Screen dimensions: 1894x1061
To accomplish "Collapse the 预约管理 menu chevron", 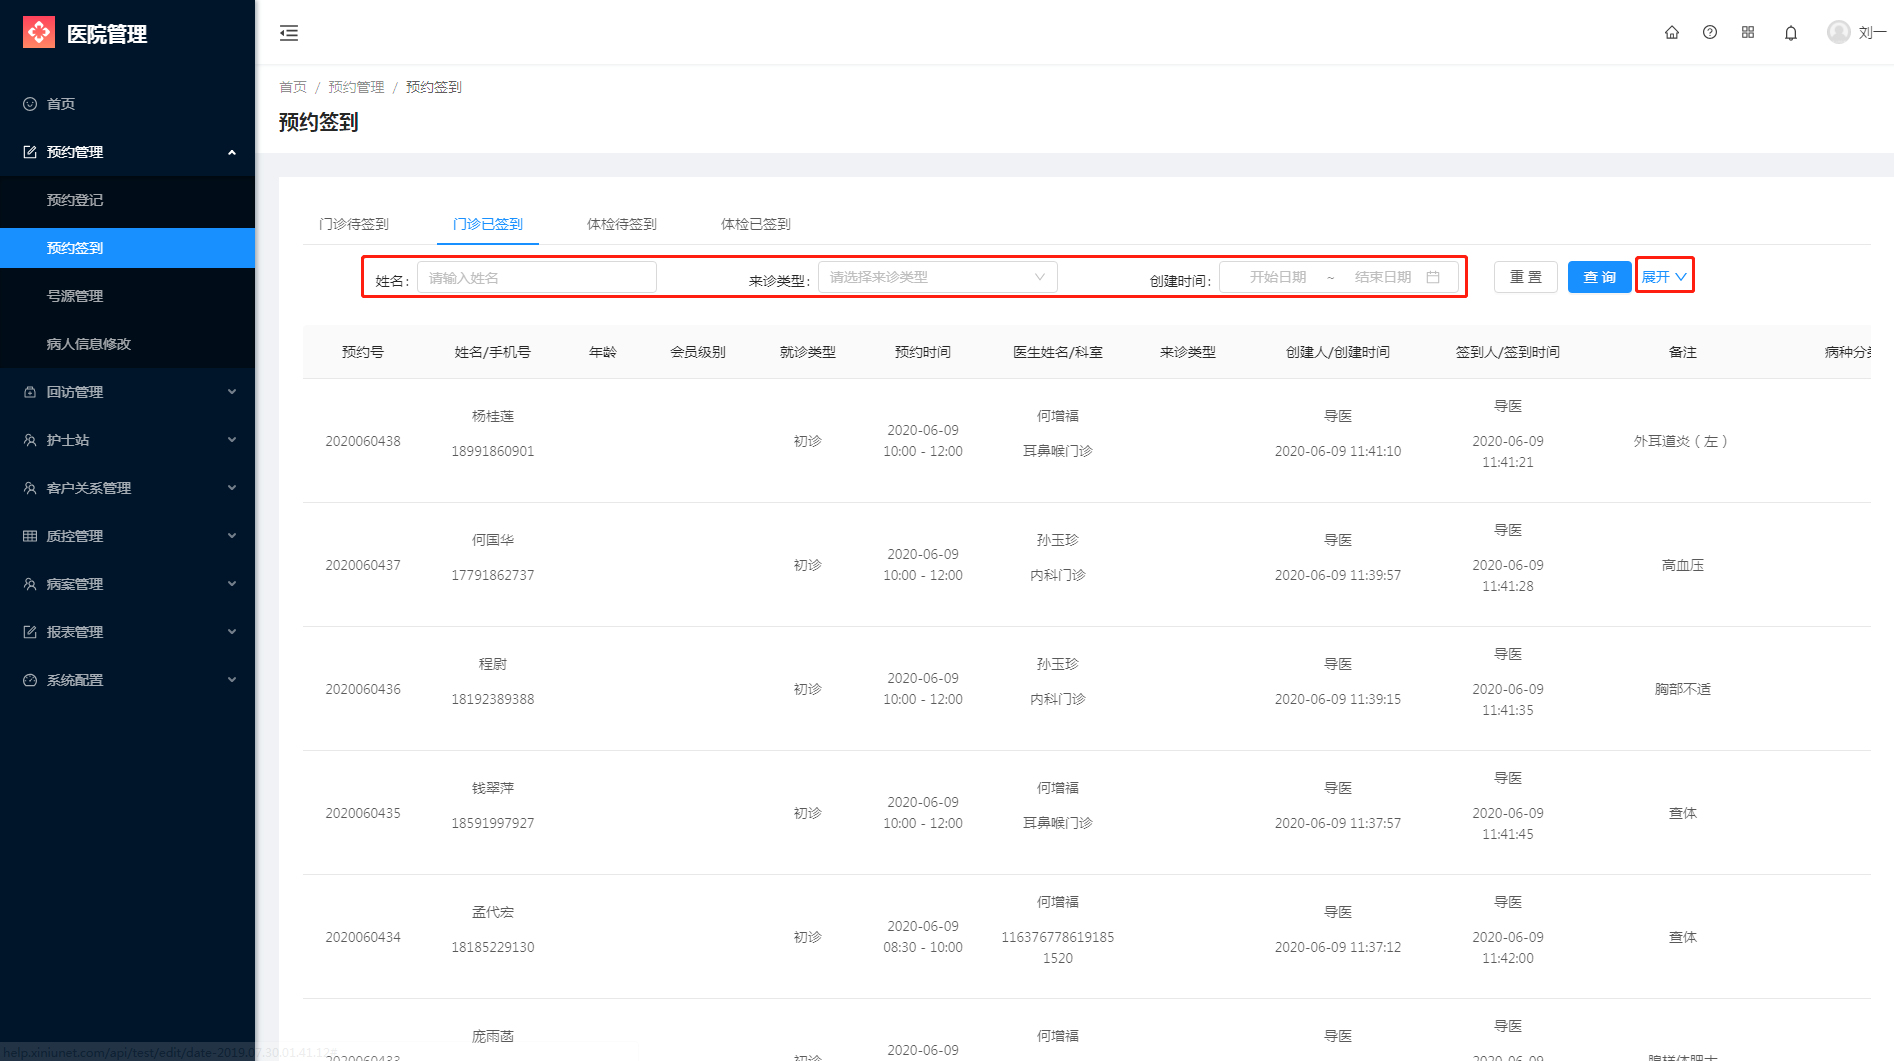I will pyautogui.click(x=232, y=152).
